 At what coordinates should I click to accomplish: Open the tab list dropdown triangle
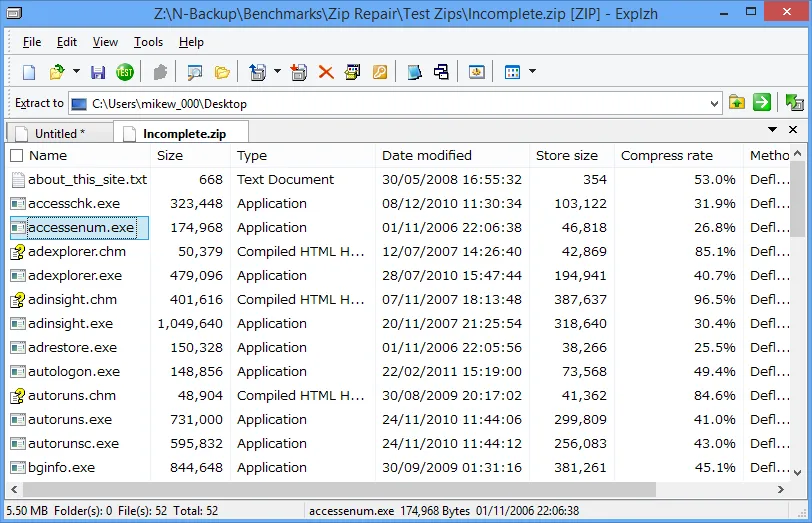pyautogui.click(x=772, y=129)
